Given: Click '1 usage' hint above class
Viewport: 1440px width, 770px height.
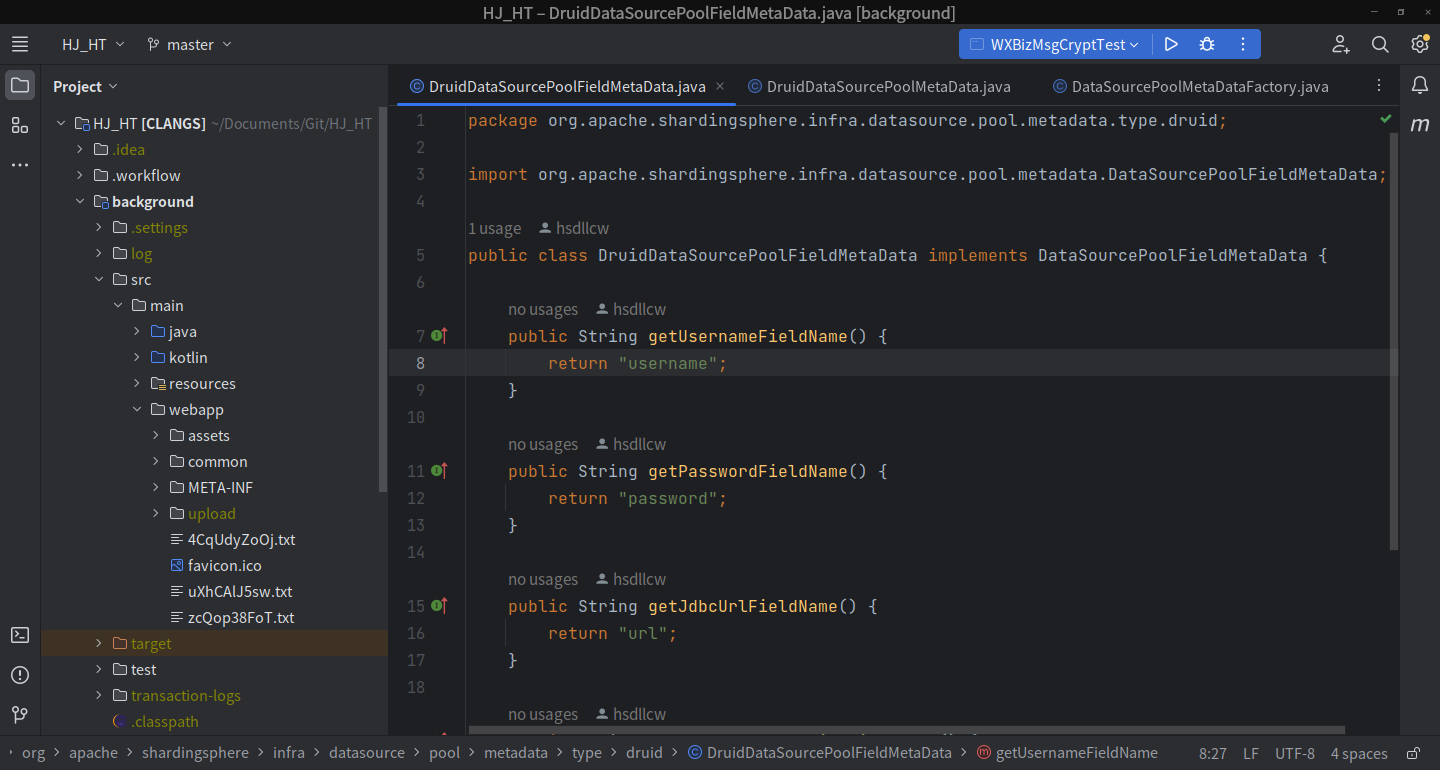Looking at the screenshot, I should 494,228.
